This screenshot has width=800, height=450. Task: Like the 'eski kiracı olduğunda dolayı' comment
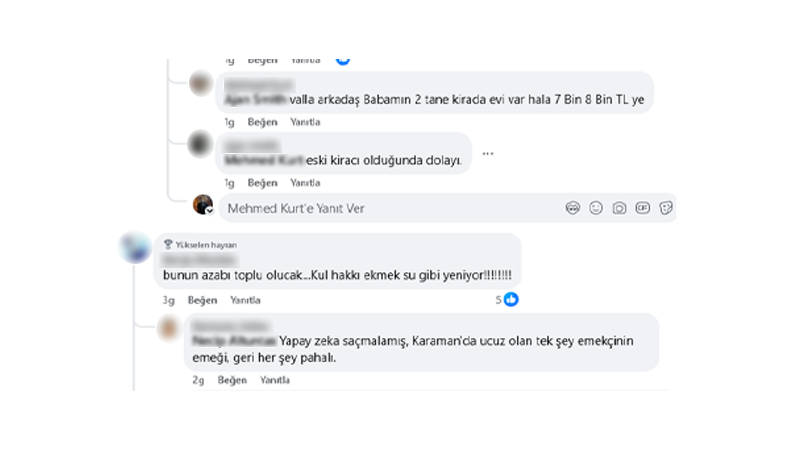(x=262, y=183)
